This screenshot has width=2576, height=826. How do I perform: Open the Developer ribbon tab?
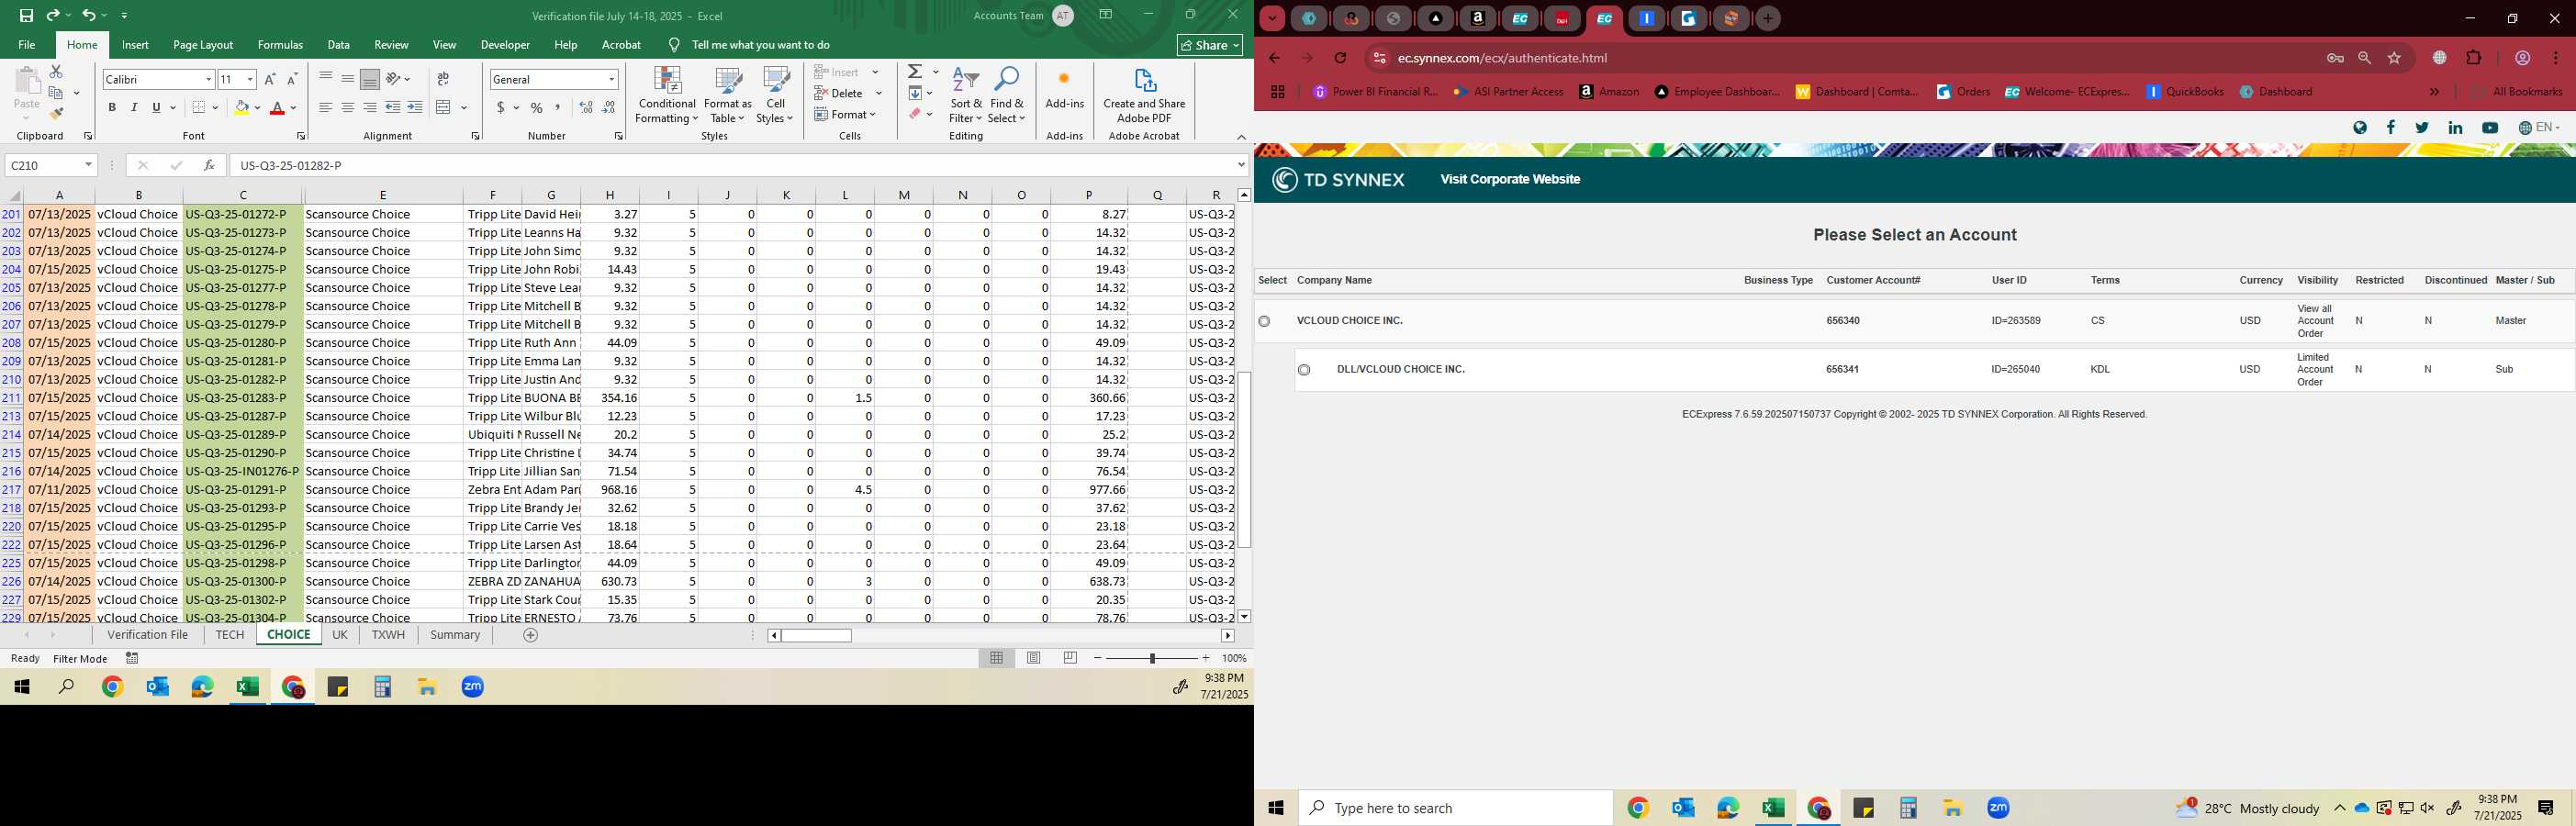(x=505, y=45)
